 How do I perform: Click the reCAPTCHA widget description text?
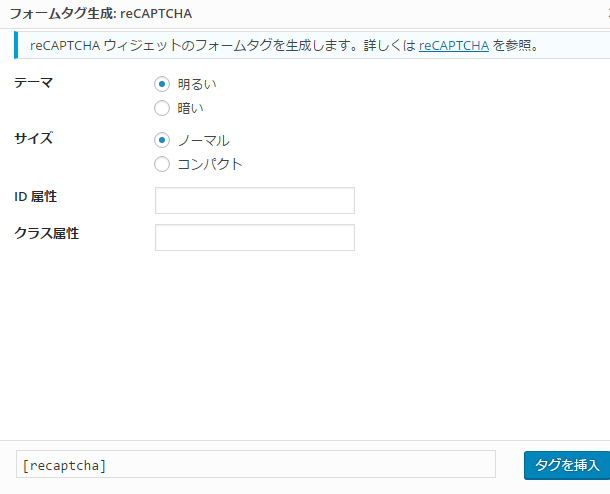[220, 45]
